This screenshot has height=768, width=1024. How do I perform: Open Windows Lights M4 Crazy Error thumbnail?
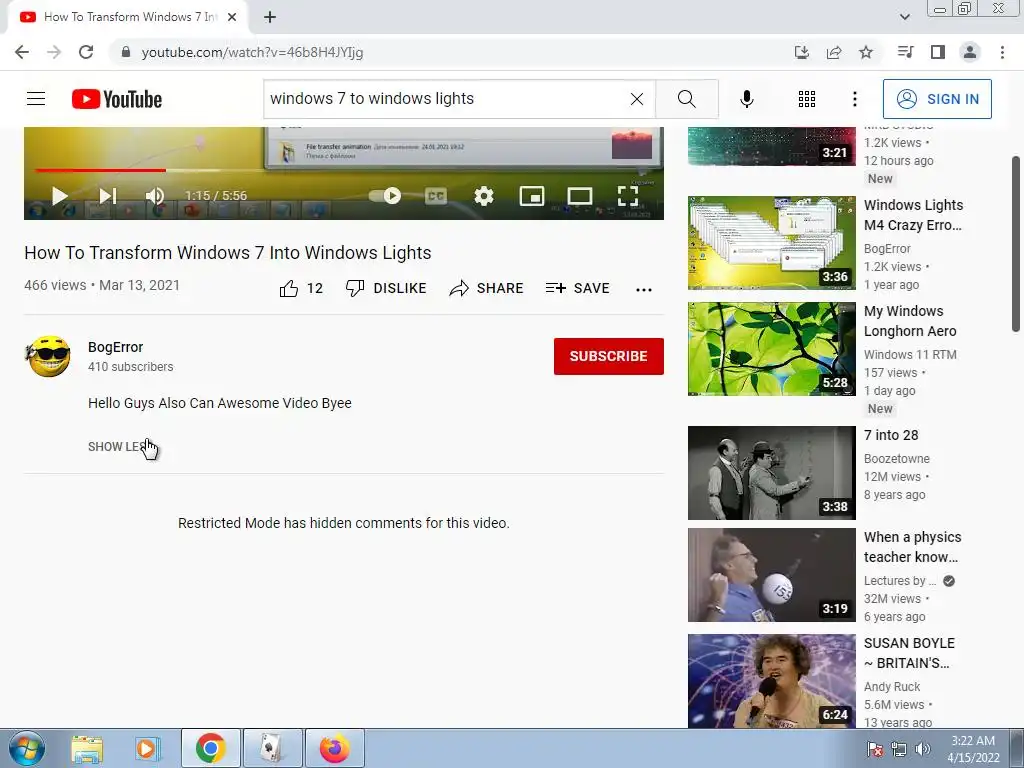tap(771, 242)
